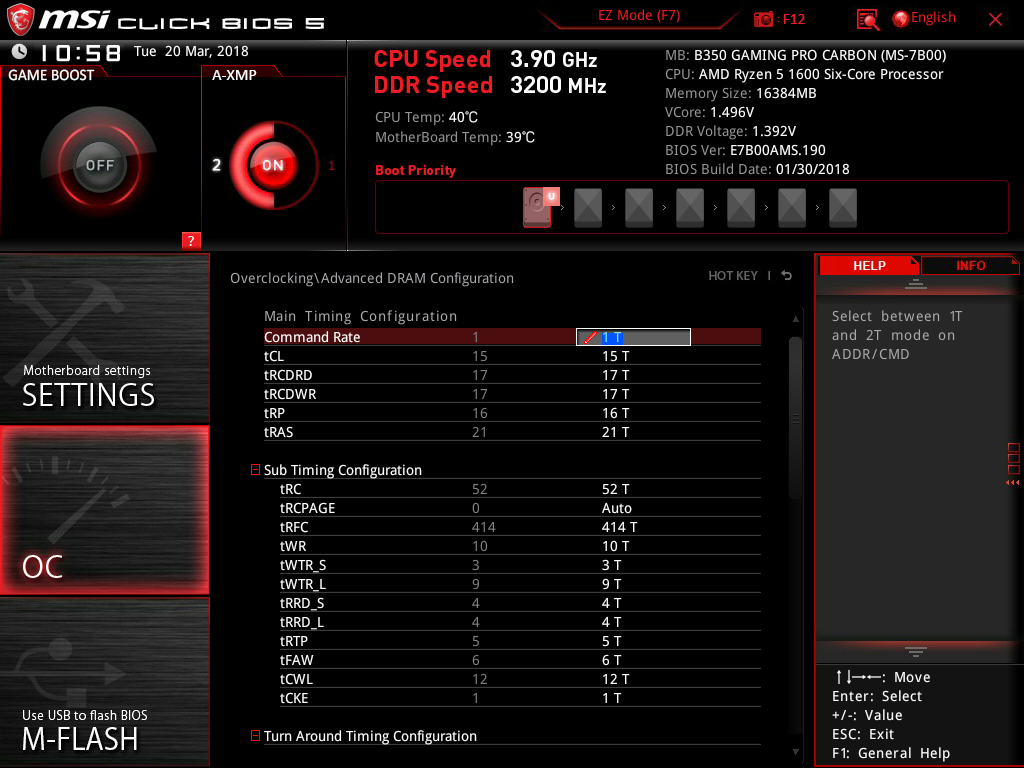This screenshot has width=1024, height=768.
Task: Collapse Turn Around Timing Configuration section
Action: point(255,735)
